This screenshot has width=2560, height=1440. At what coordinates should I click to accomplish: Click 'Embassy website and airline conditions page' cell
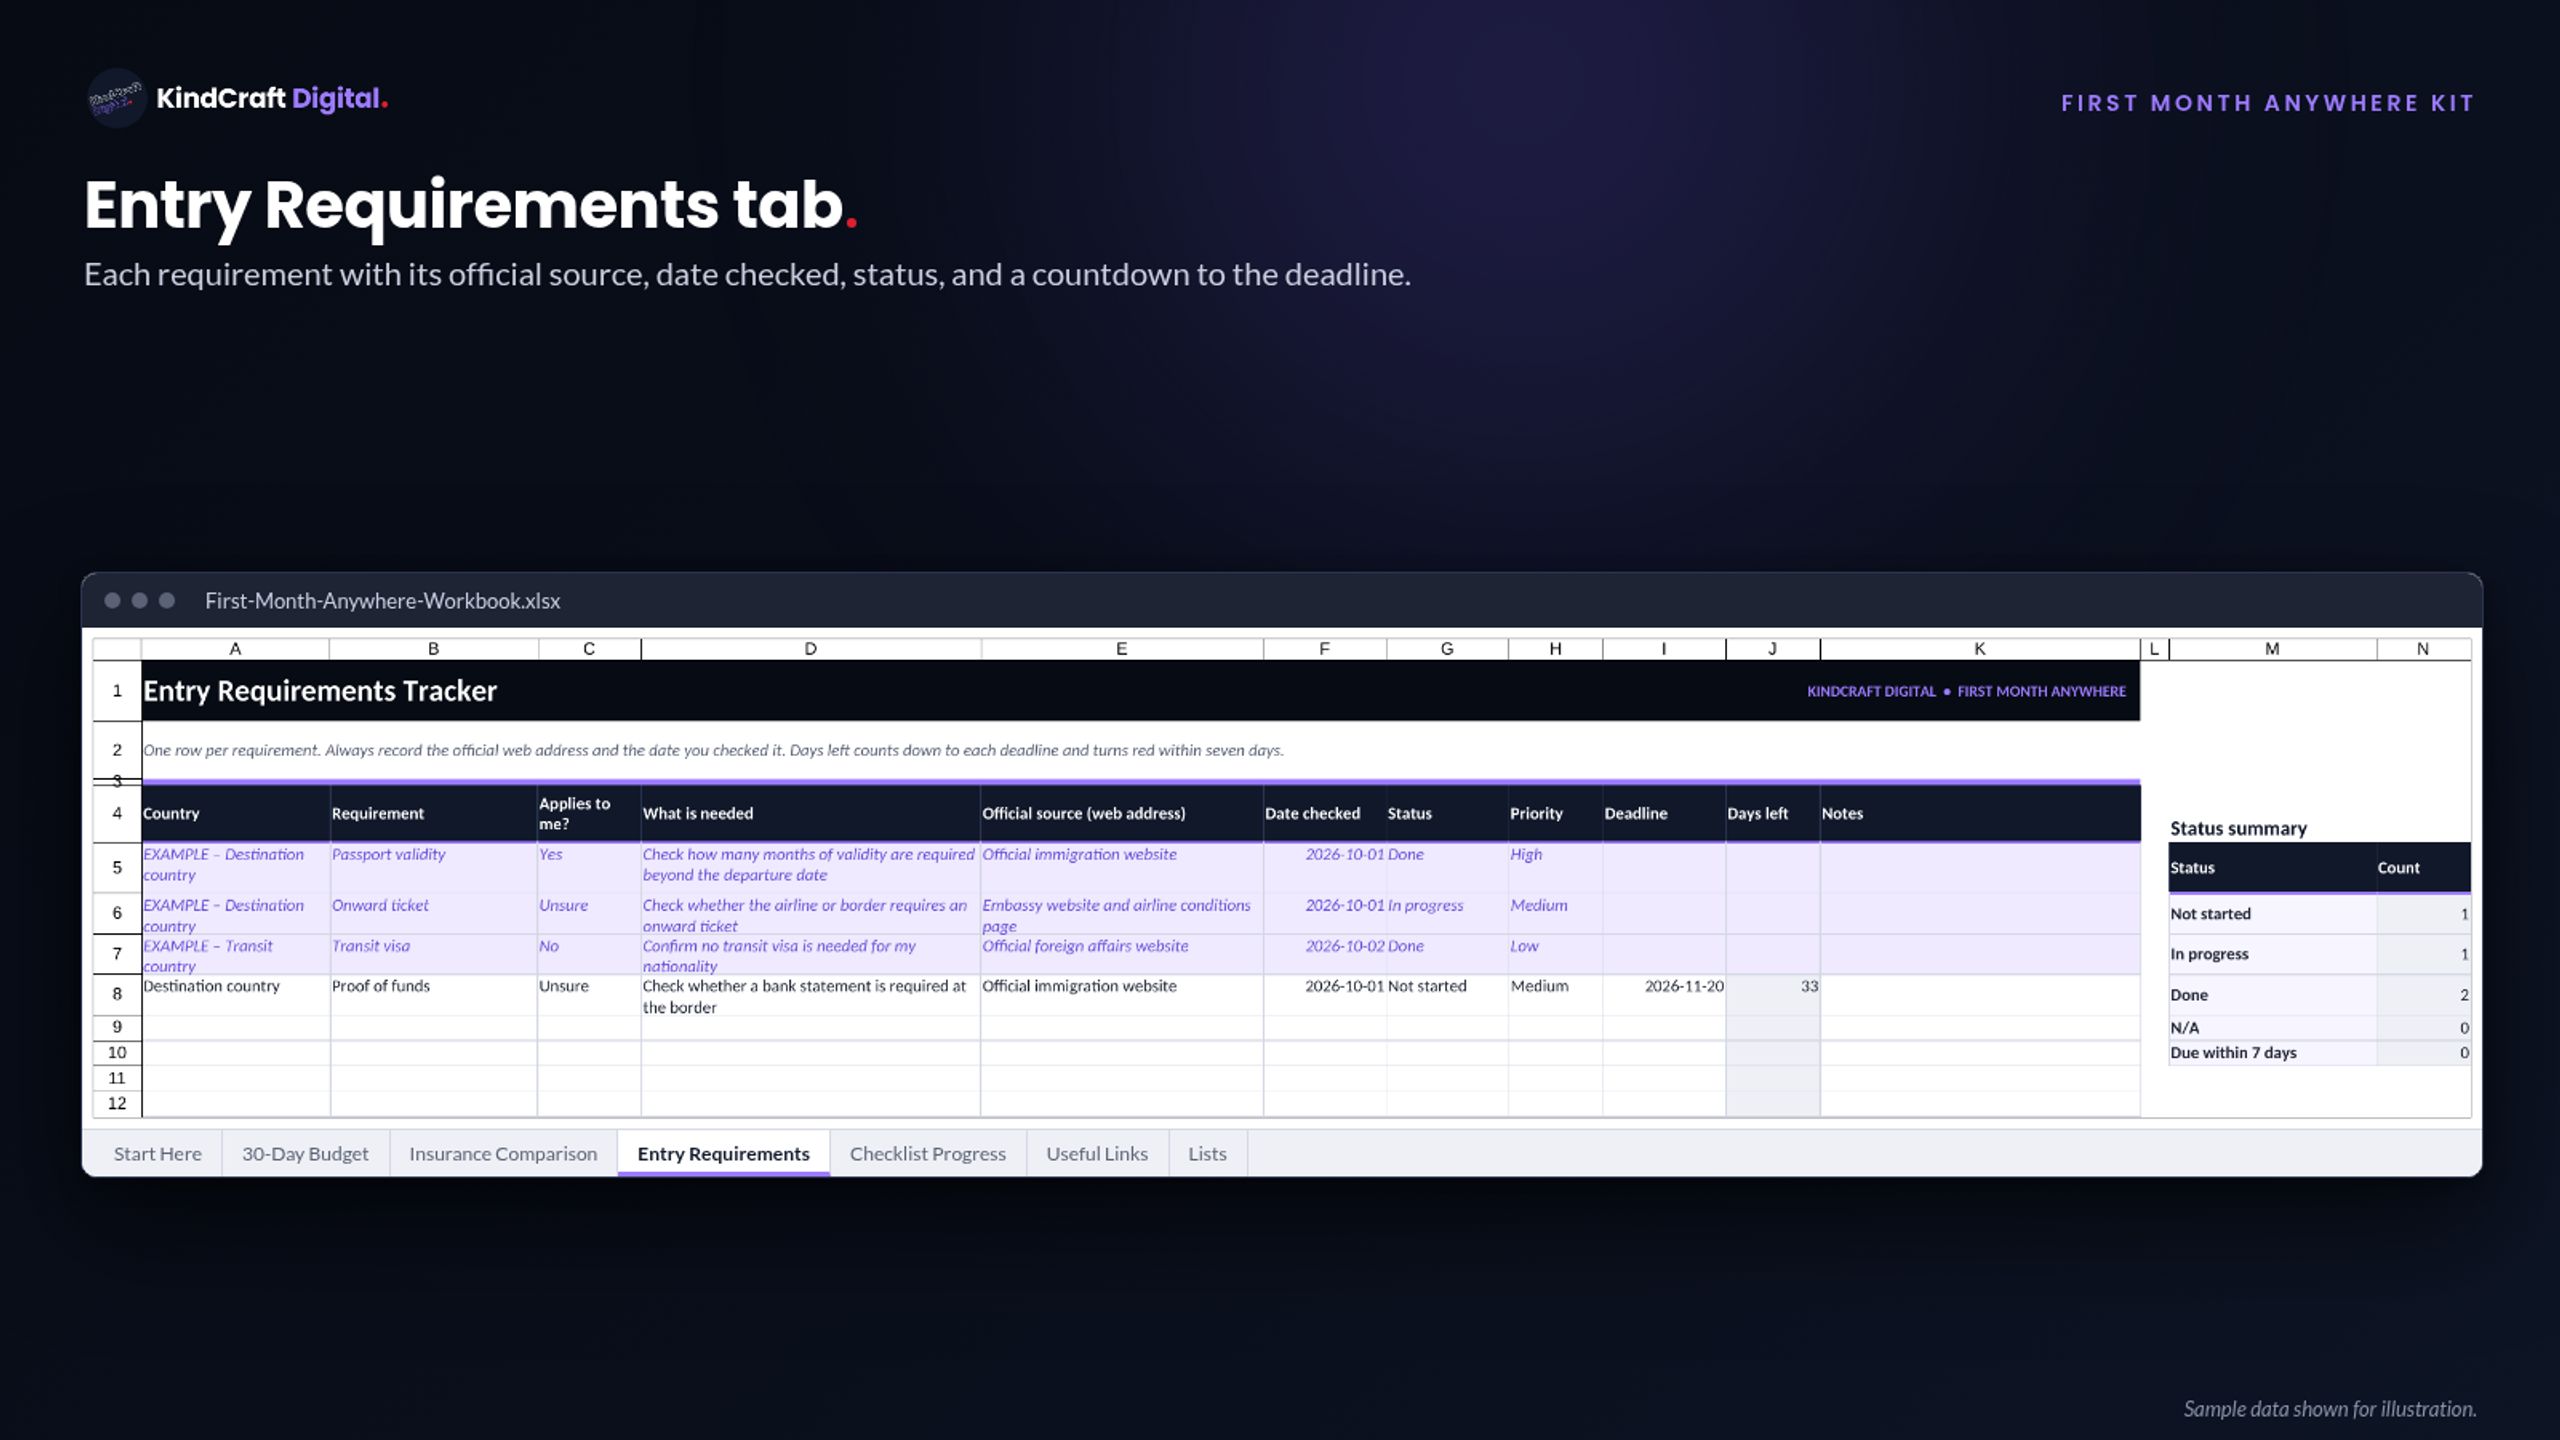(1121, 914)
